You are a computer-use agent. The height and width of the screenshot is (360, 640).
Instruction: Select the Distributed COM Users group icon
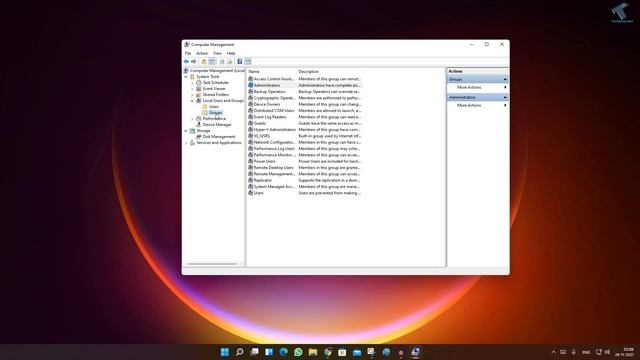tap(251, 111)
